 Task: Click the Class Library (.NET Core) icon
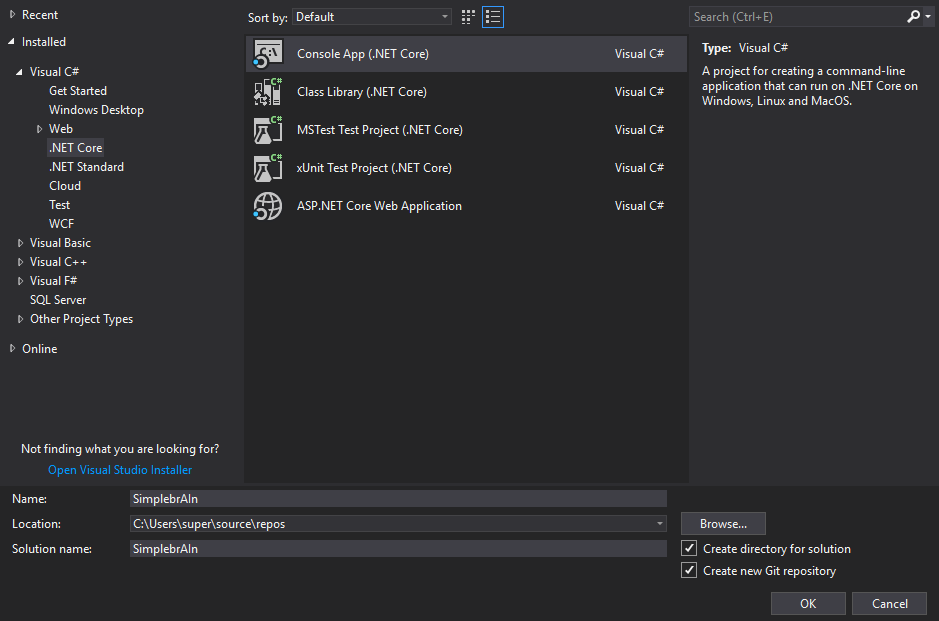(268, 92)
